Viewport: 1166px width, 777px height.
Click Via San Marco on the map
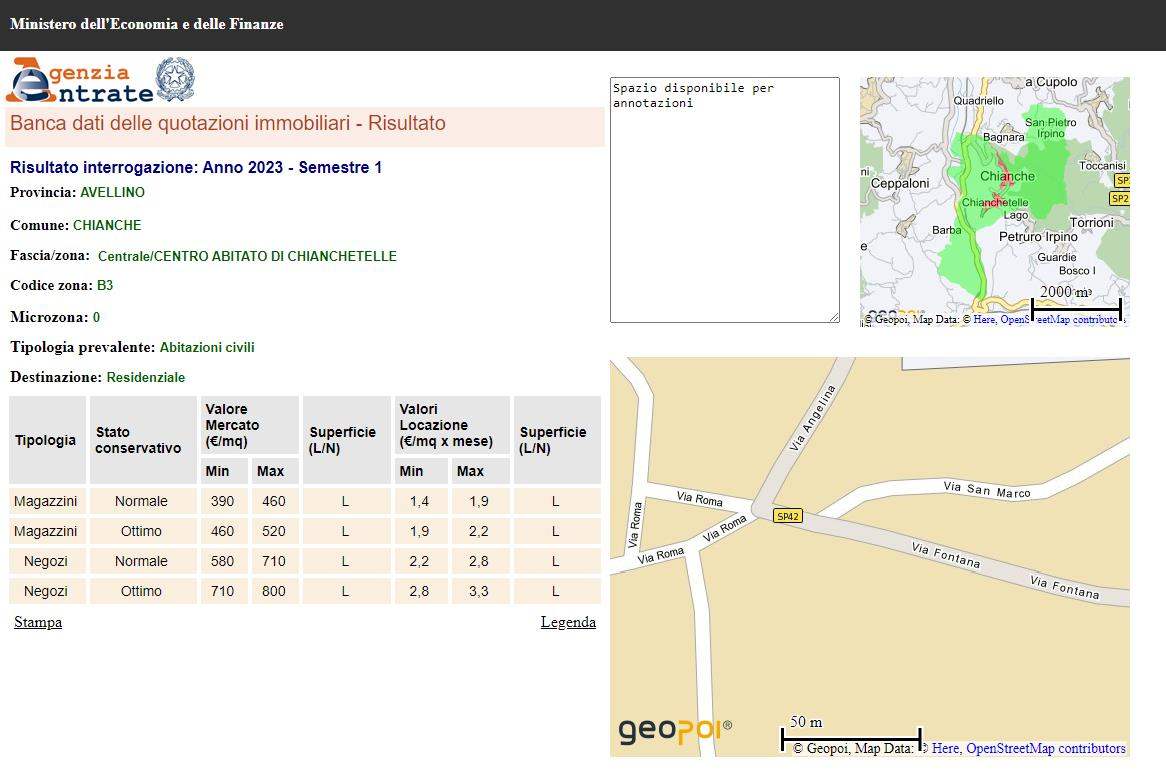[x=986, y=490]
